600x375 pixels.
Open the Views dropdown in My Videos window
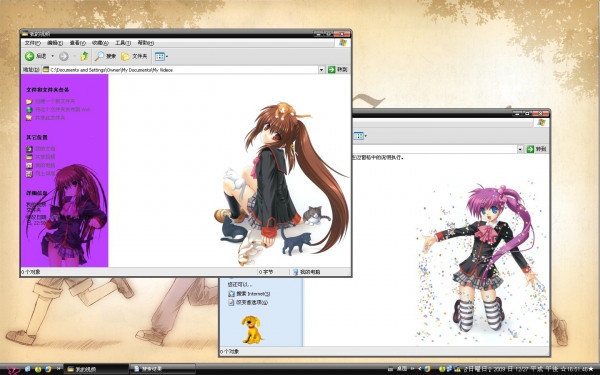click(161, 57)
